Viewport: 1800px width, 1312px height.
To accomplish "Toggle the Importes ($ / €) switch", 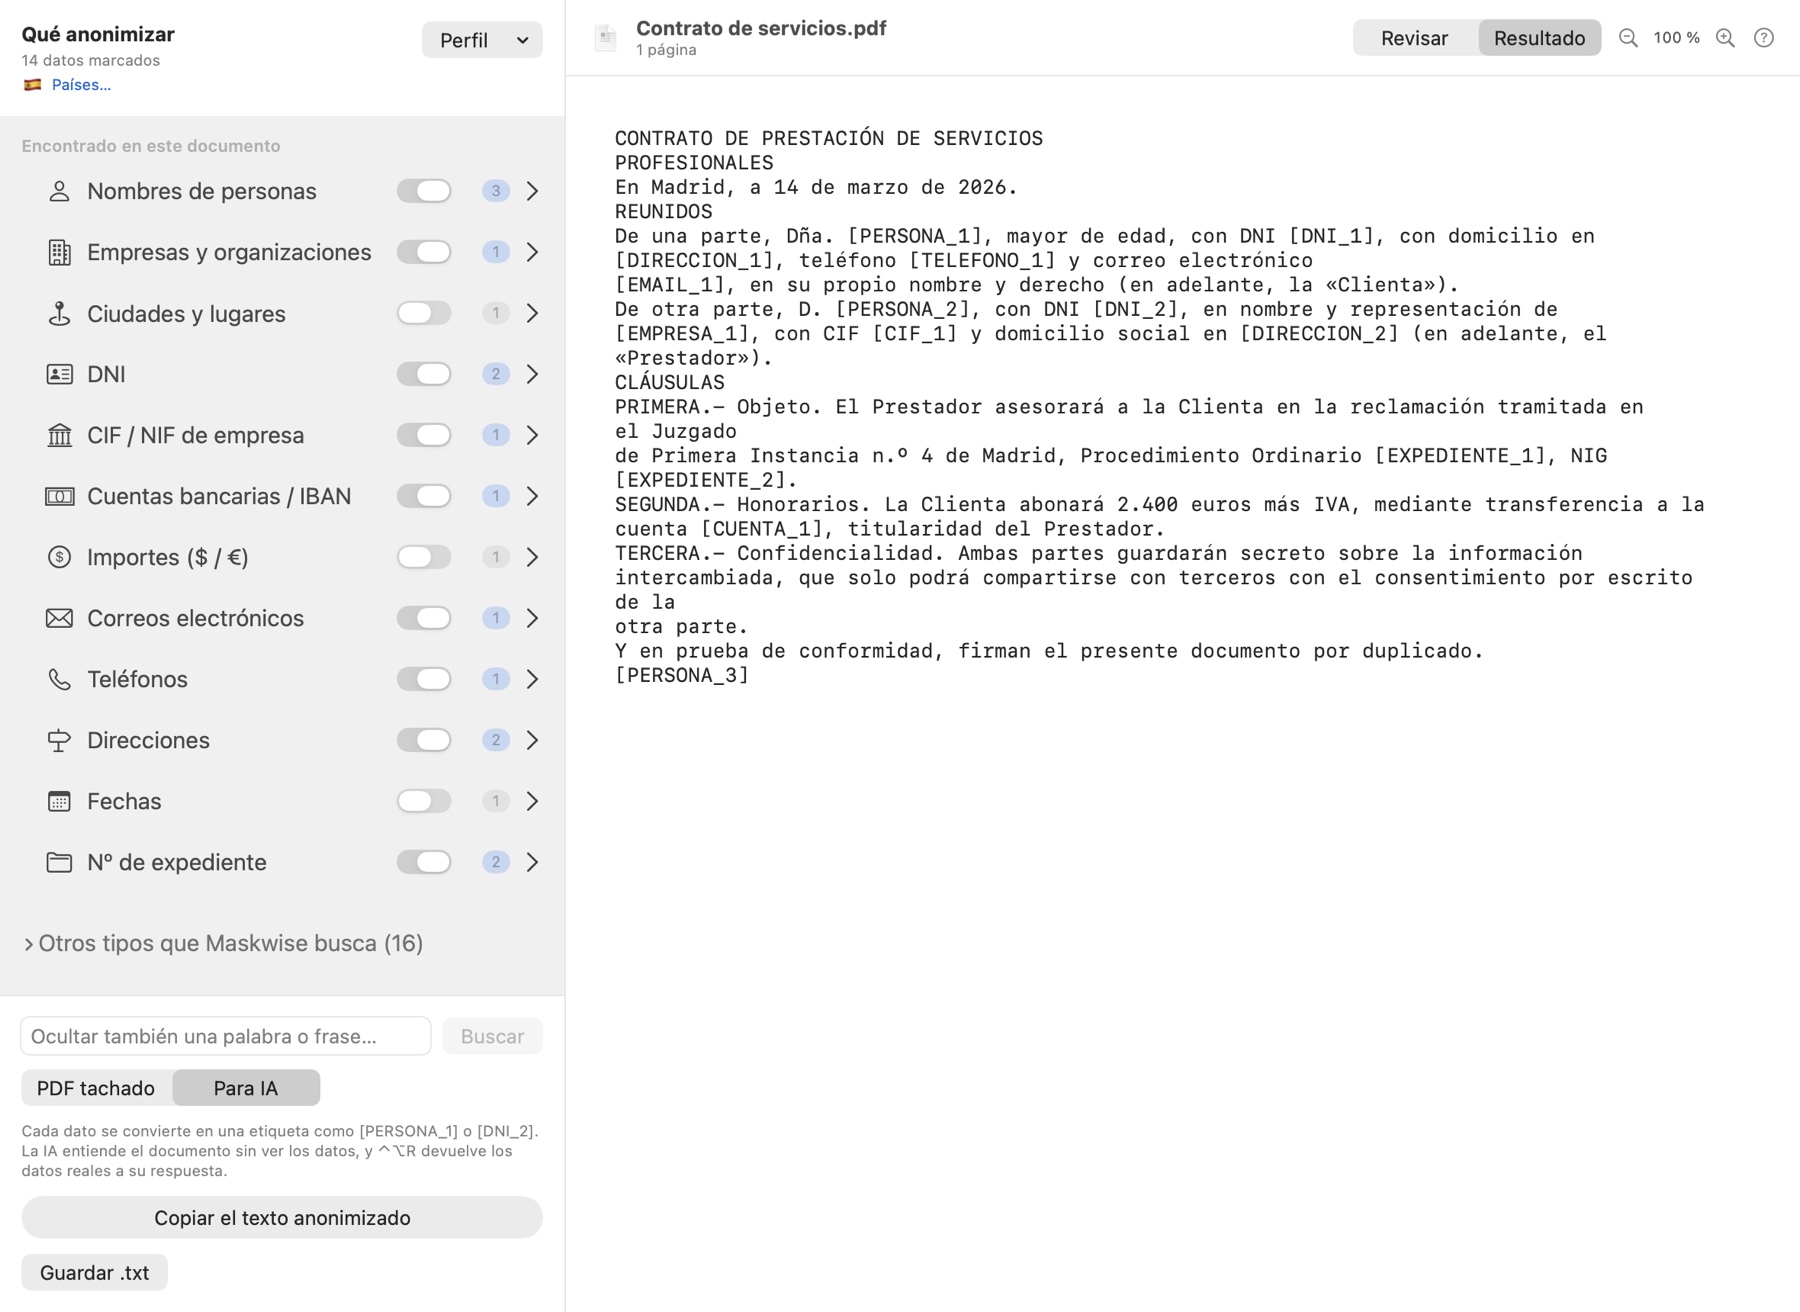I will (x=424, y=557).
